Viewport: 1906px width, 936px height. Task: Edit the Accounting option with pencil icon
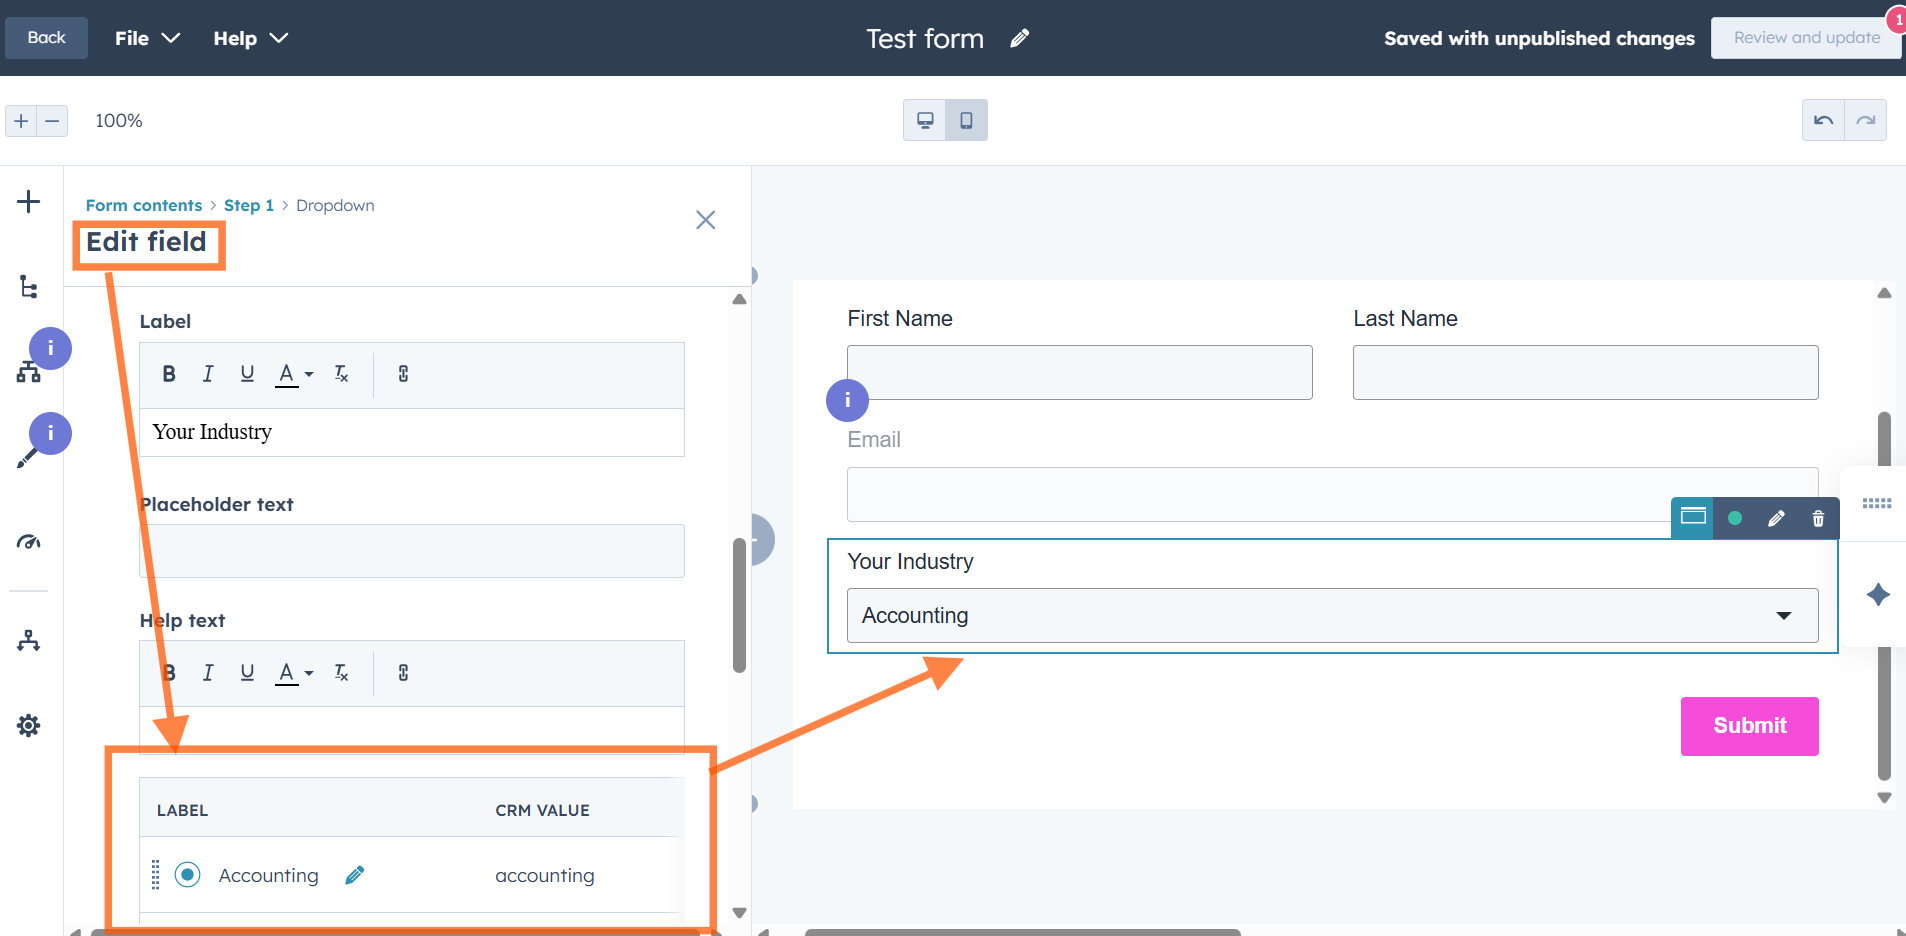[x=355, y=875]
